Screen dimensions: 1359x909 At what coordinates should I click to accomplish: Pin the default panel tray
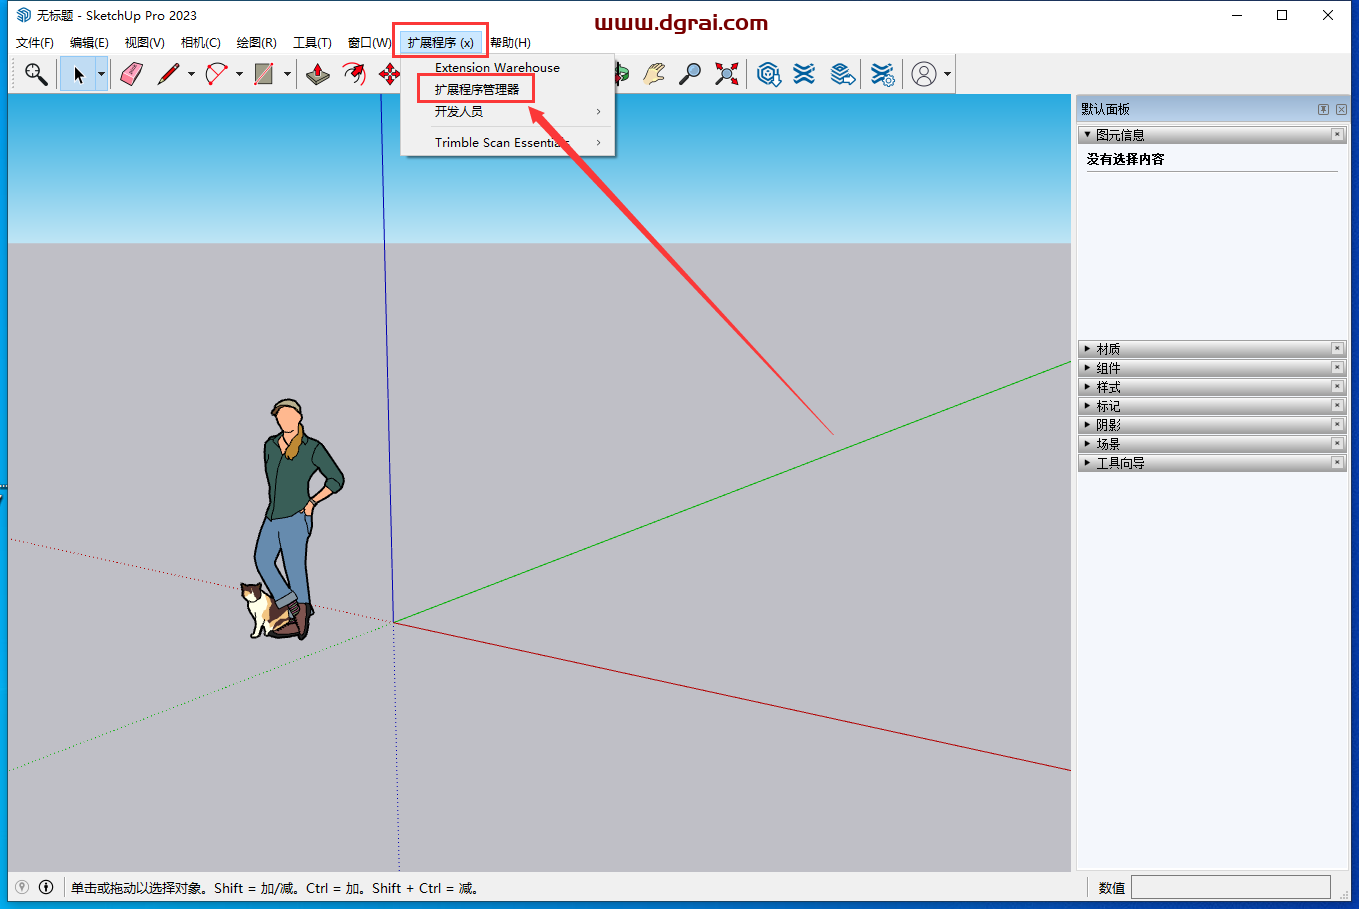point(1323,109)
